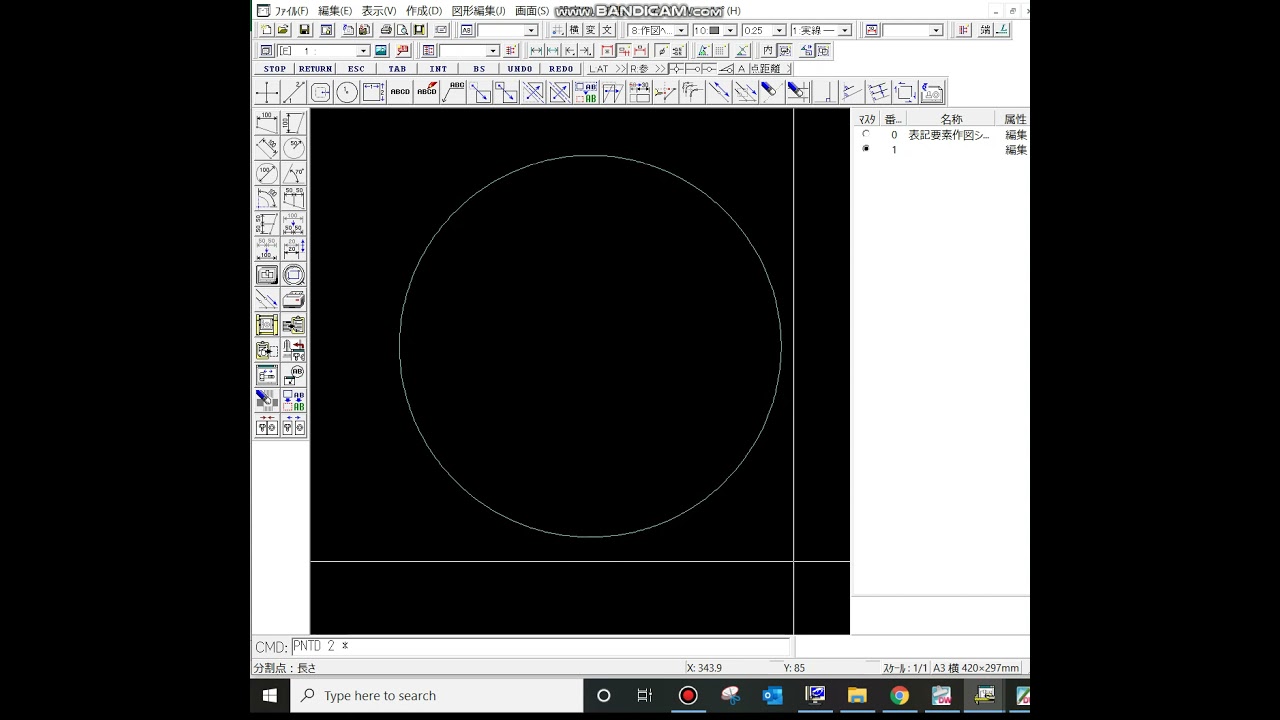Select the point crosshair drawing tool
Screen dimensions: 1280x720
tap(266, 92)
